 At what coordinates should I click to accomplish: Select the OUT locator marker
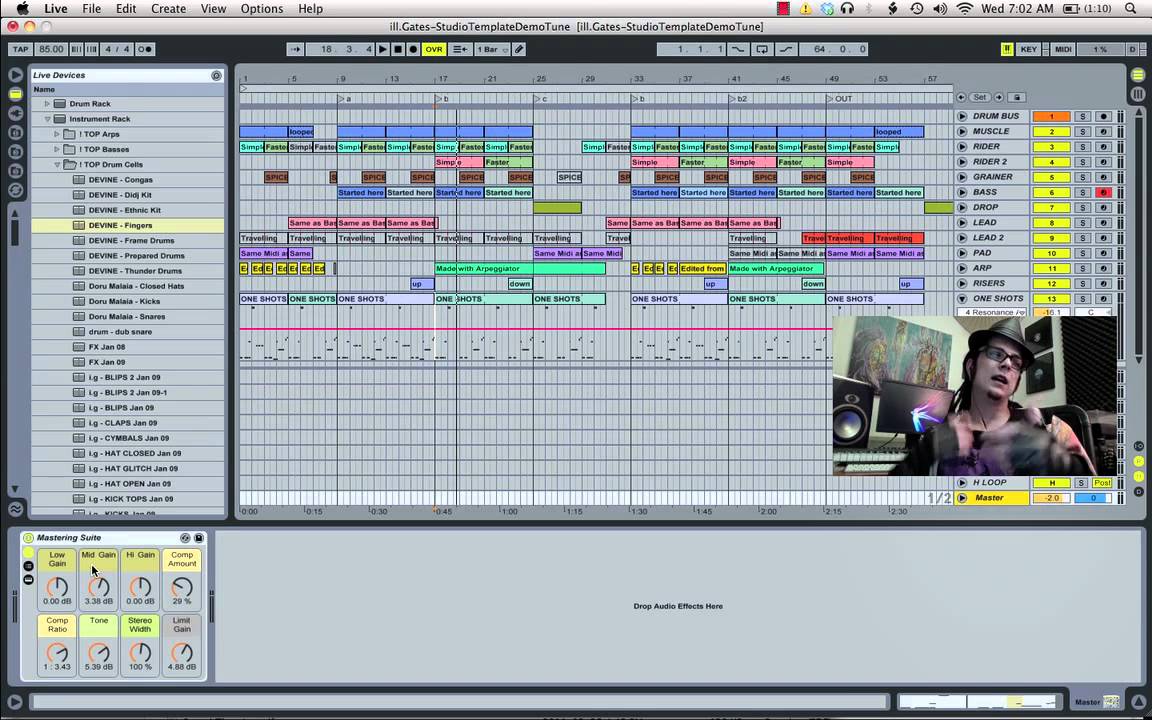pos(840,98)
